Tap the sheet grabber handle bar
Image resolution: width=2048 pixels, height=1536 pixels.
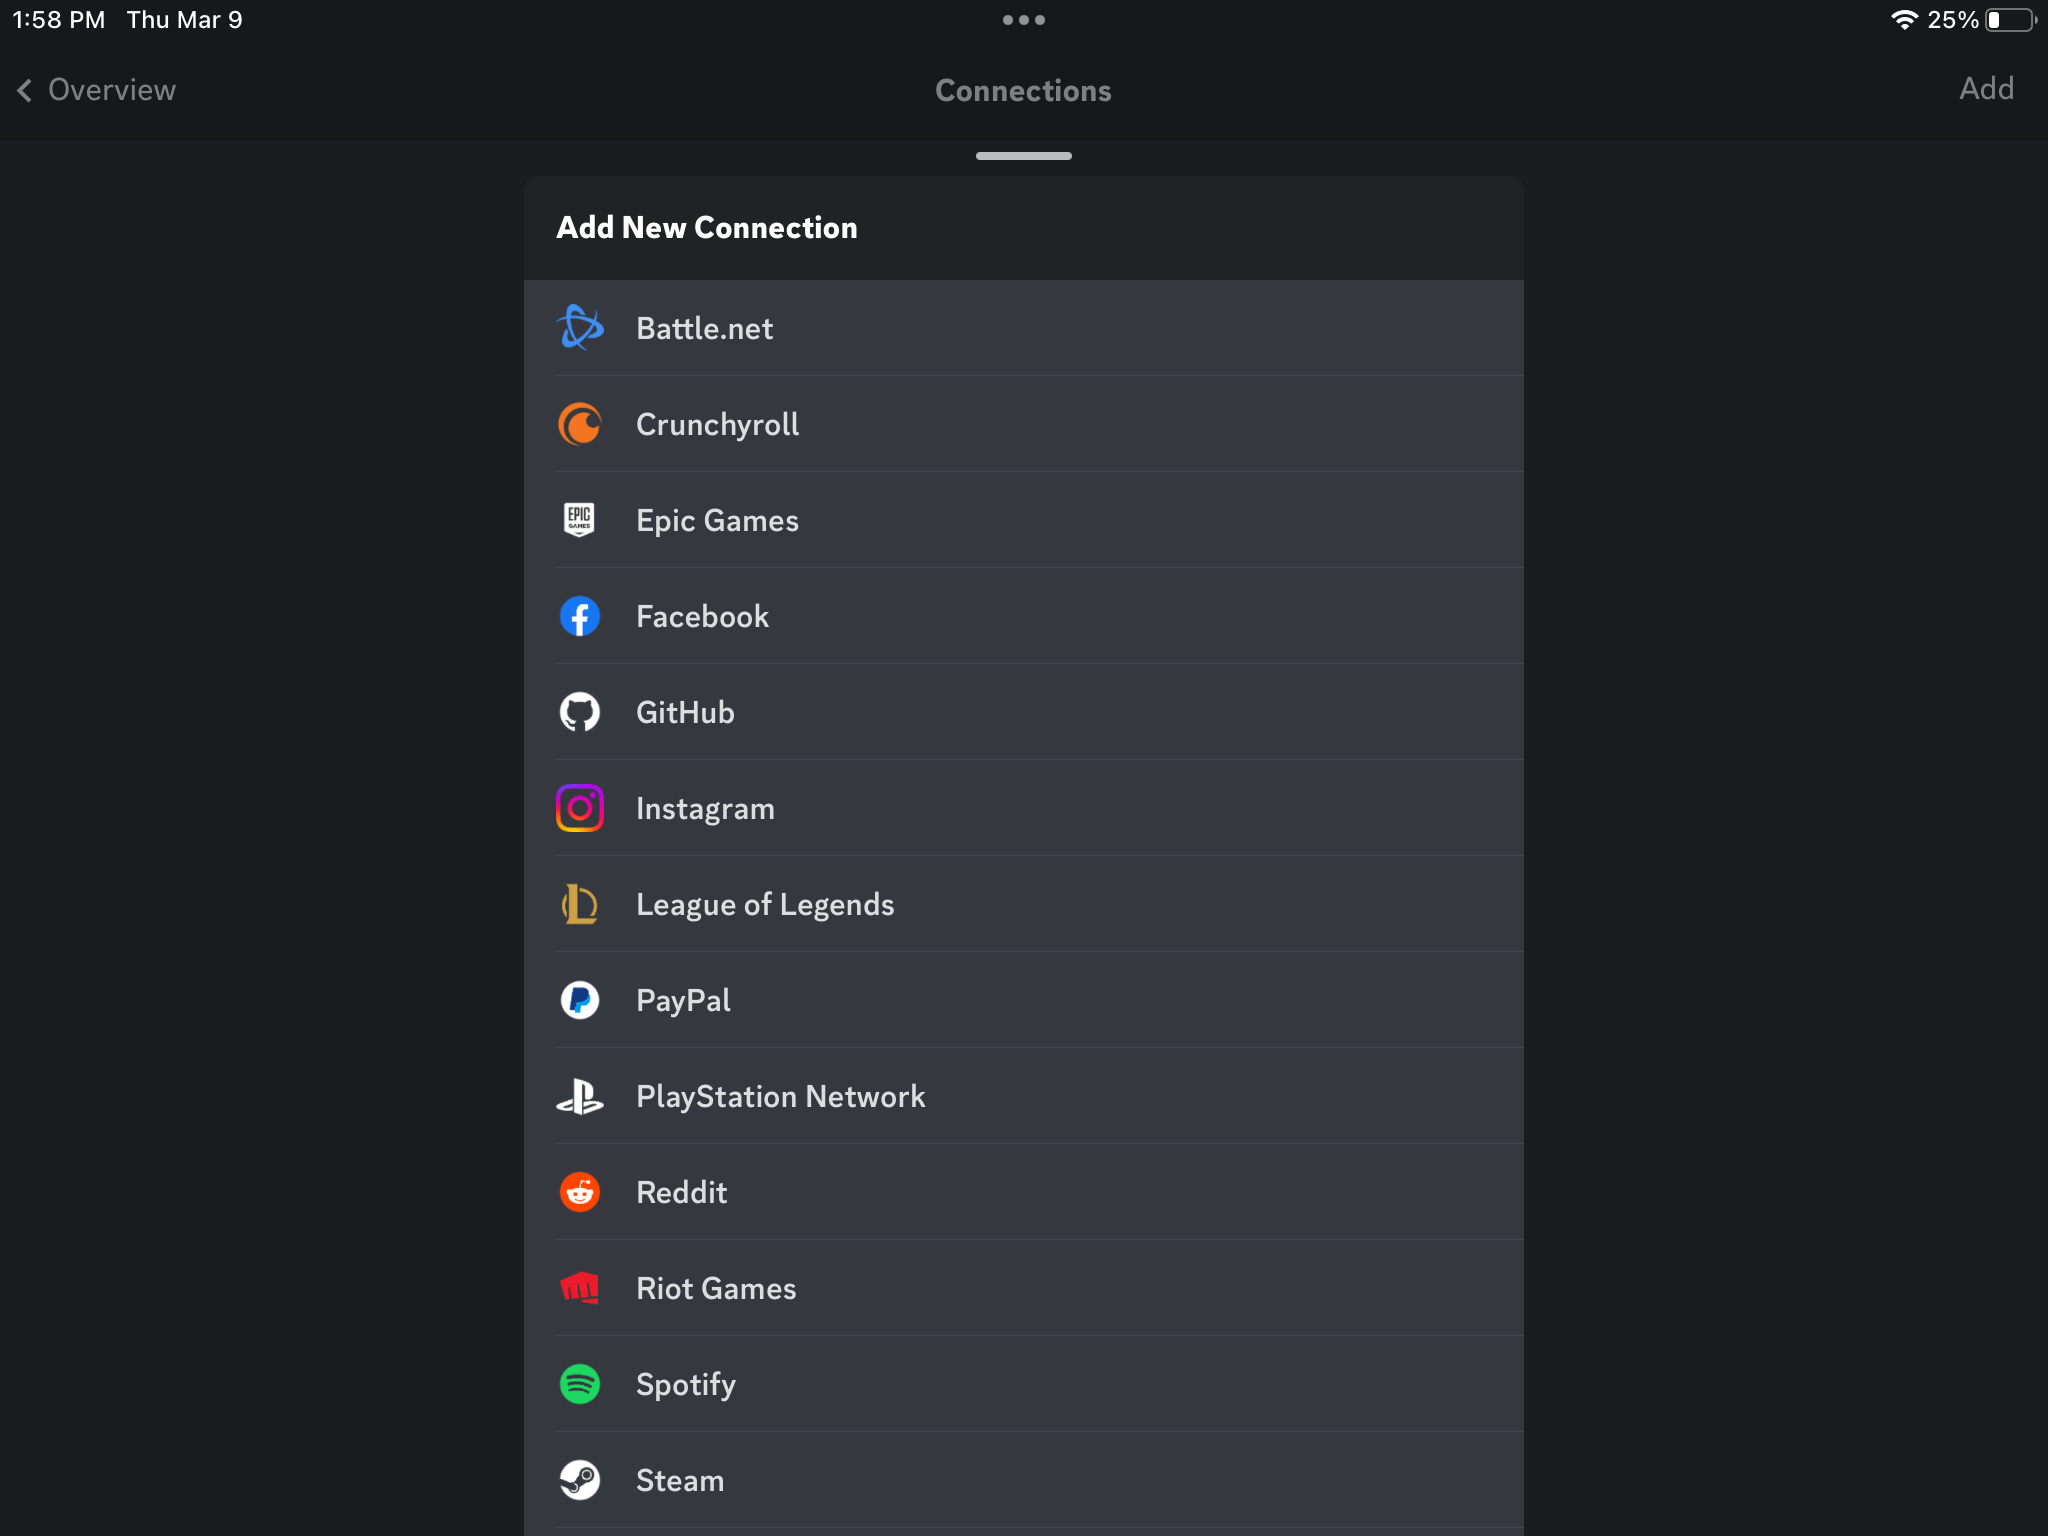click(x=1023, y=156)
